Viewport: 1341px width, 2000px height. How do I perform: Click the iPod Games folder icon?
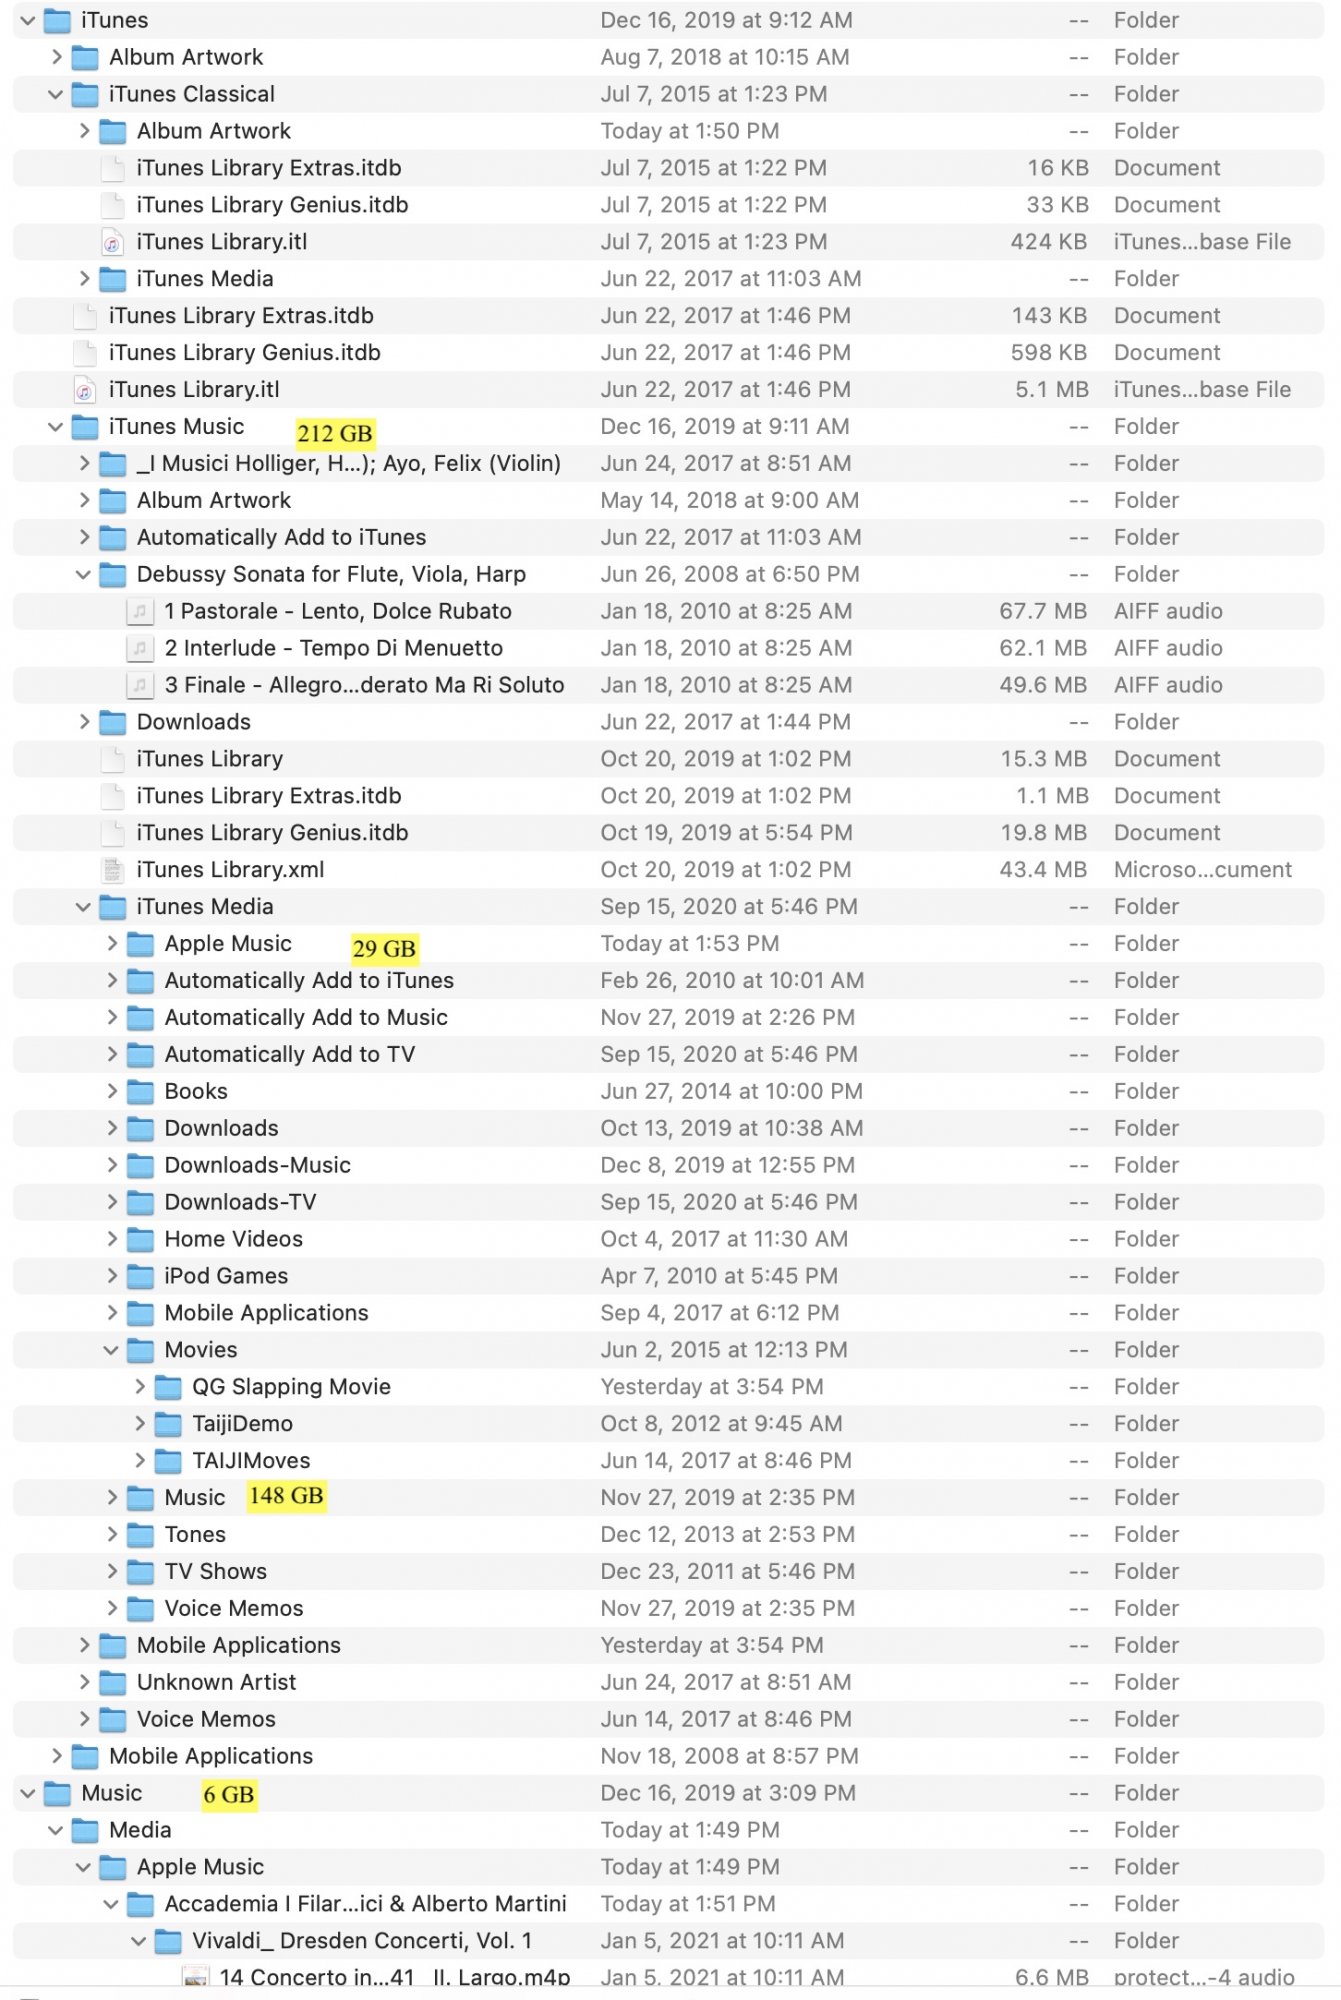point(141,1276)
